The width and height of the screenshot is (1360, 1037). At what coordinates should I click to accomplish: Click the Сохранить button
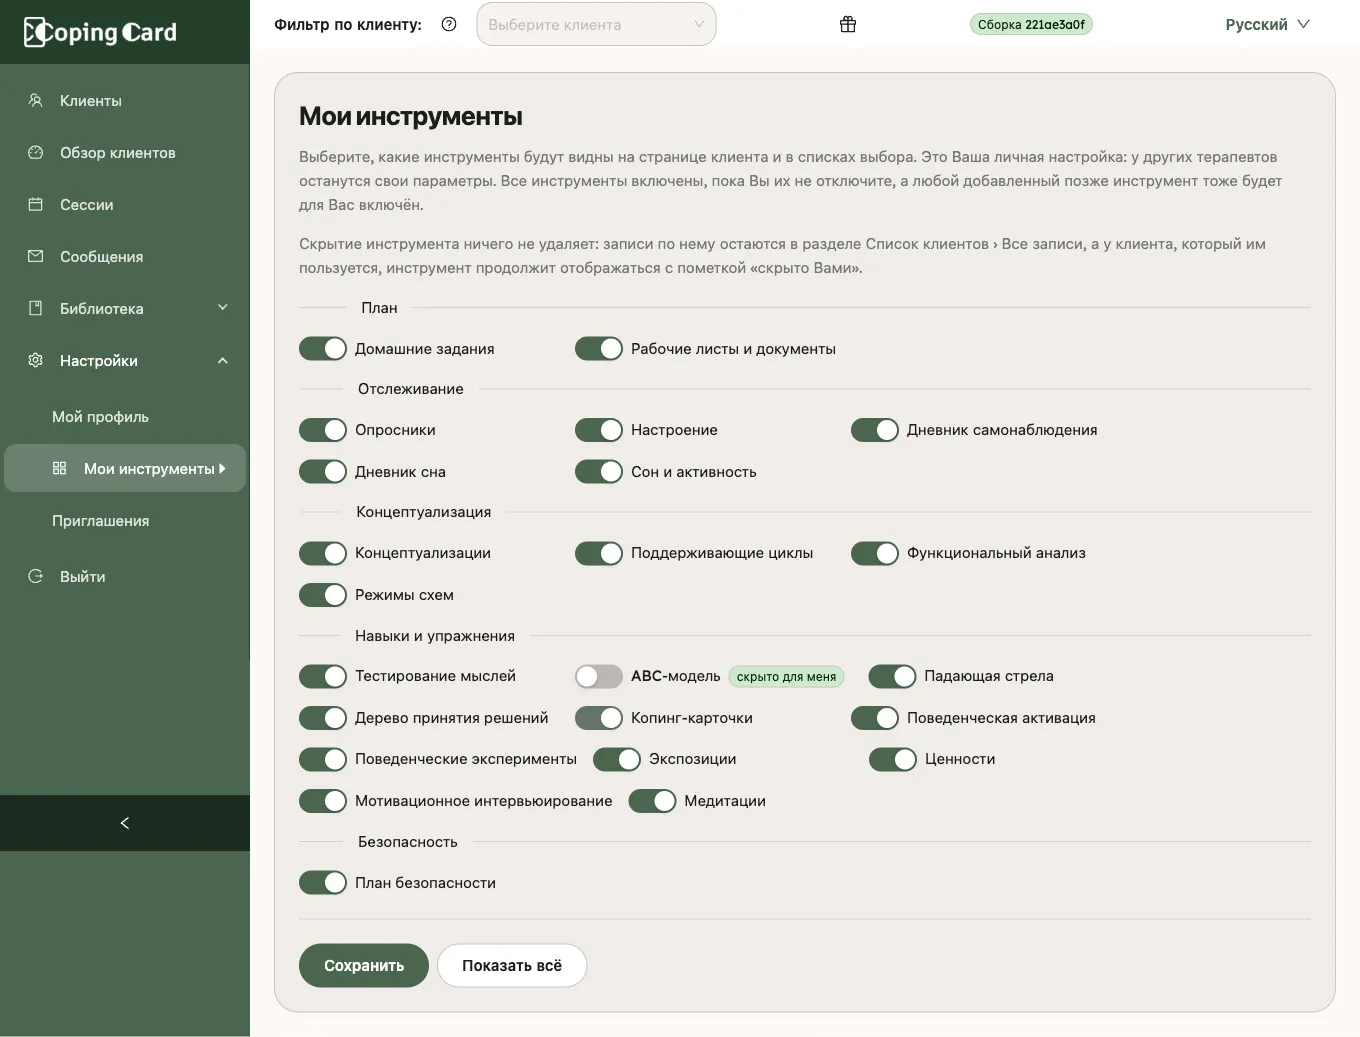(x=364, y=965)
